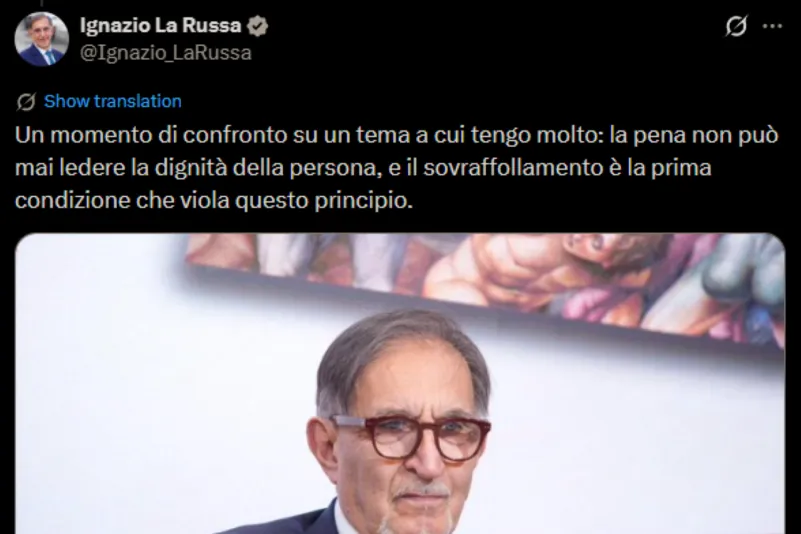801x534 pixels.
Task: Click the display name Ignazio La Russa
Action: [x=160, y=26]
